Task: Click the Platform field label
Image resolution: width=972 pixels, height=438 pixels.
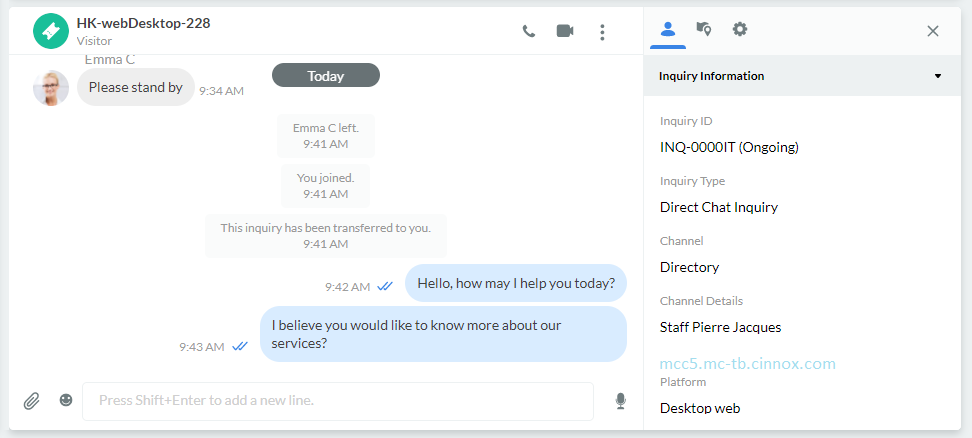Action: [683, 382]
